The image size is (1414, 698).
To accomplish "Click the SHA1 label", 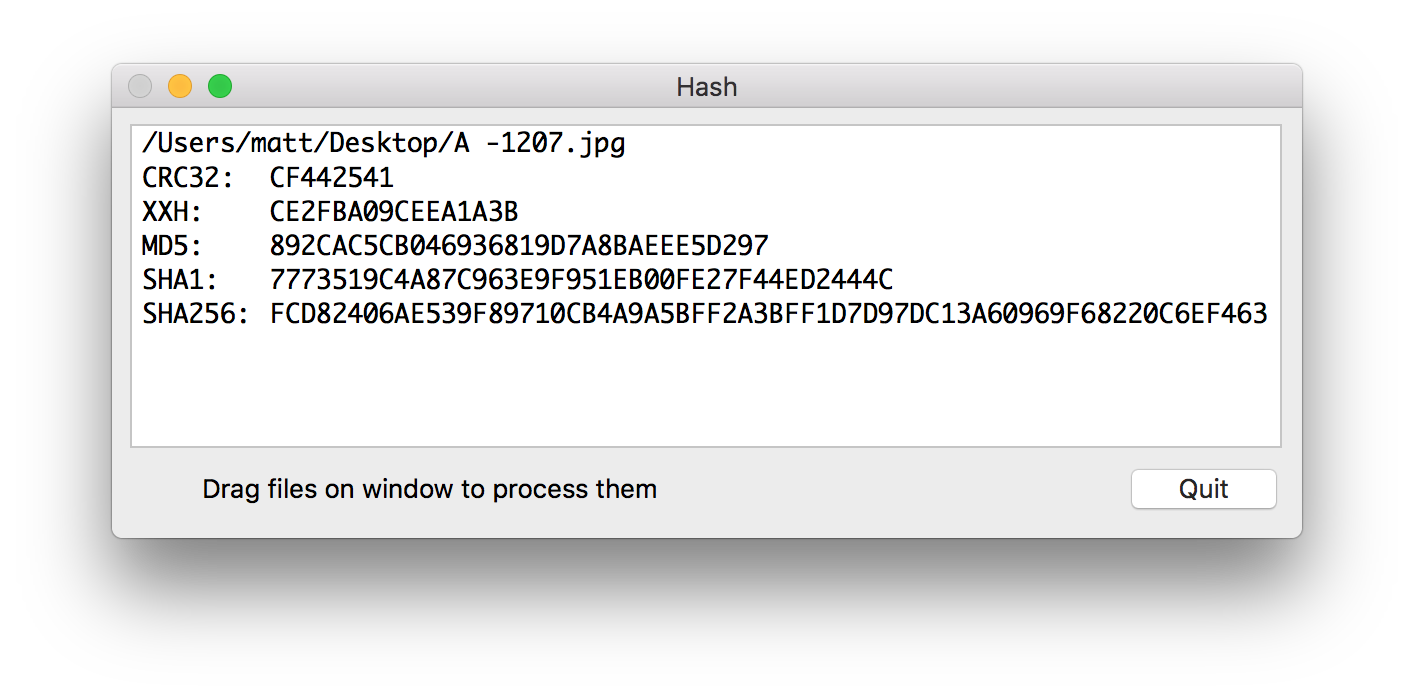I will 180,280.
